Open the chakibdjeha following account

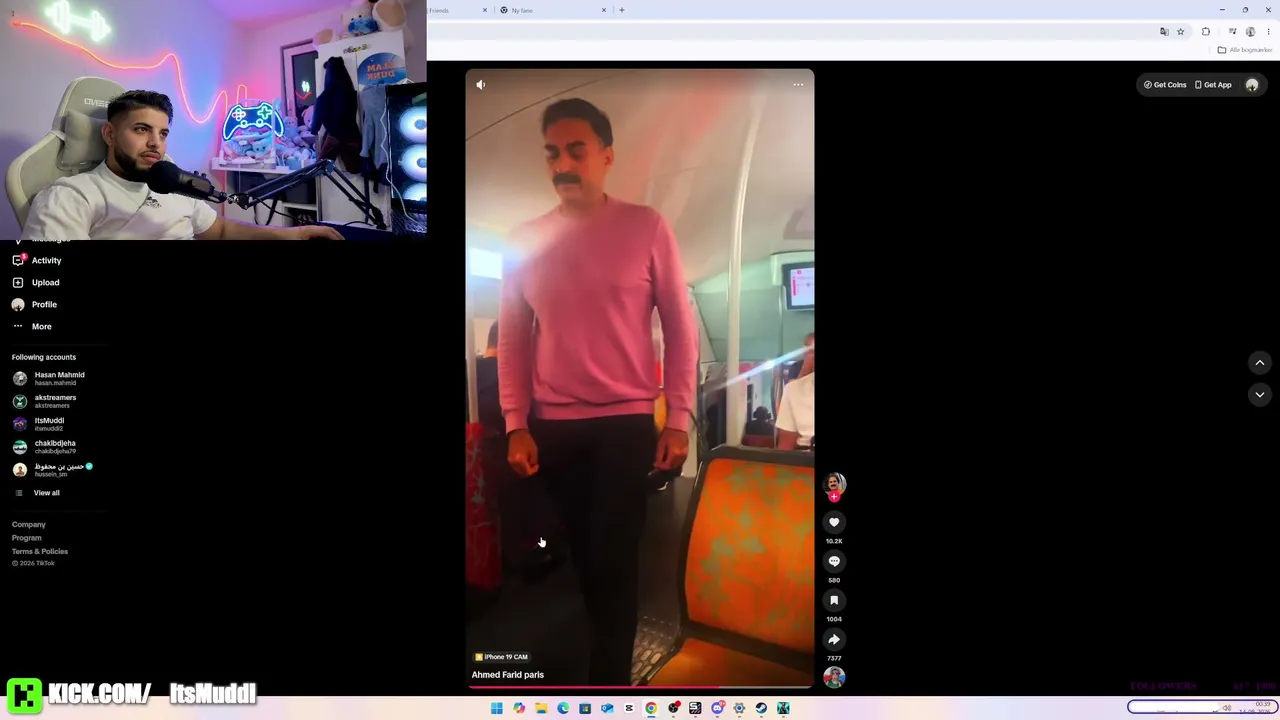pyautogui.click(x=45, y=447)
